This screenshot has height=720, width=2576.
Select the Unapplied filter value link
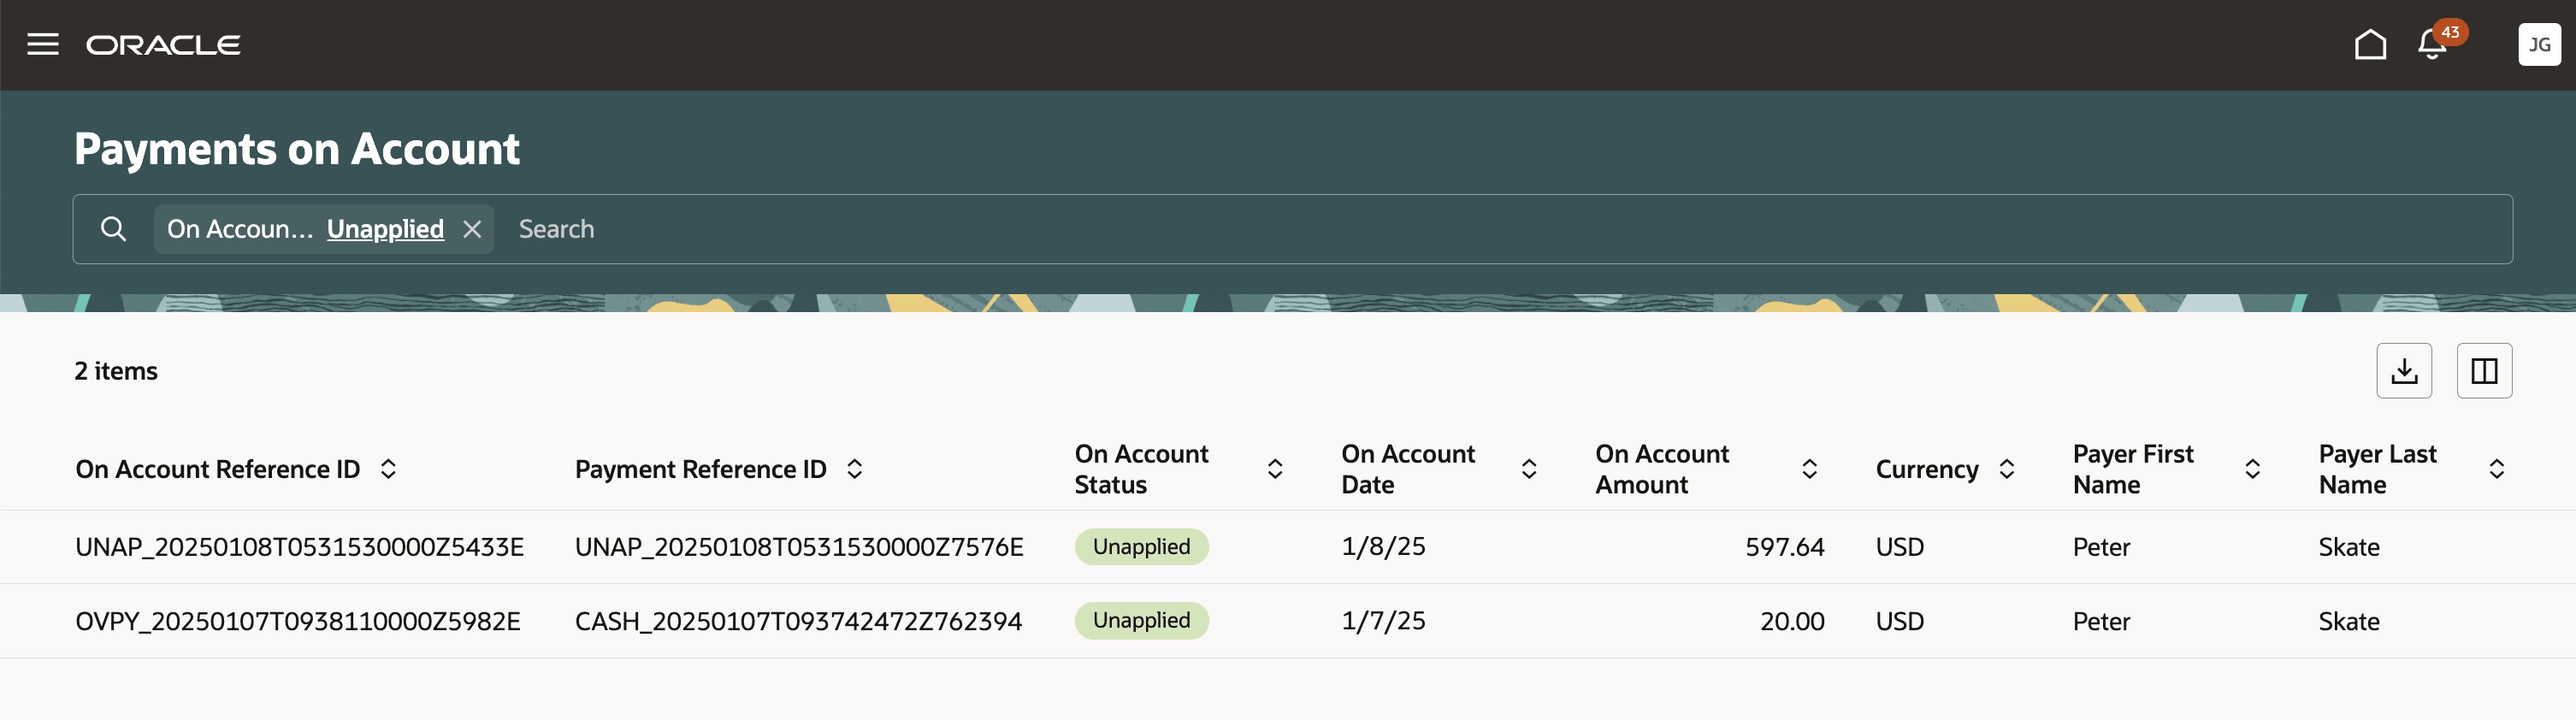click(385, 228)
